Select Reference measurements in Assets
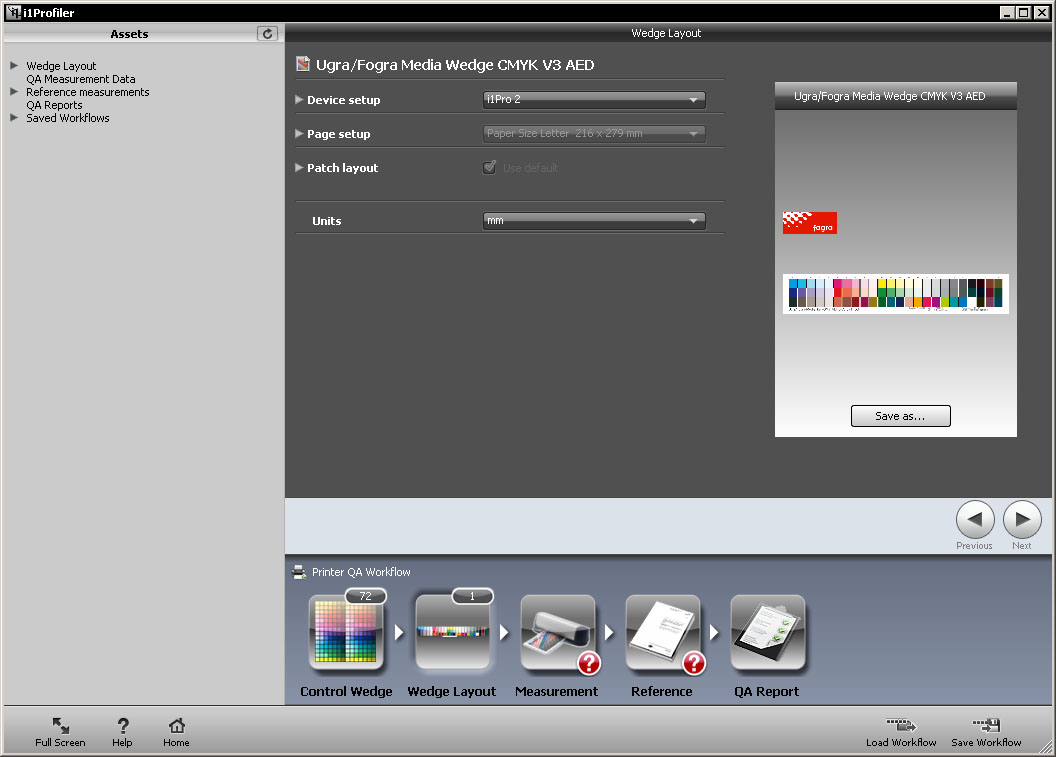The height and width of the screenshot is (757, 1056). coord(88,92)
